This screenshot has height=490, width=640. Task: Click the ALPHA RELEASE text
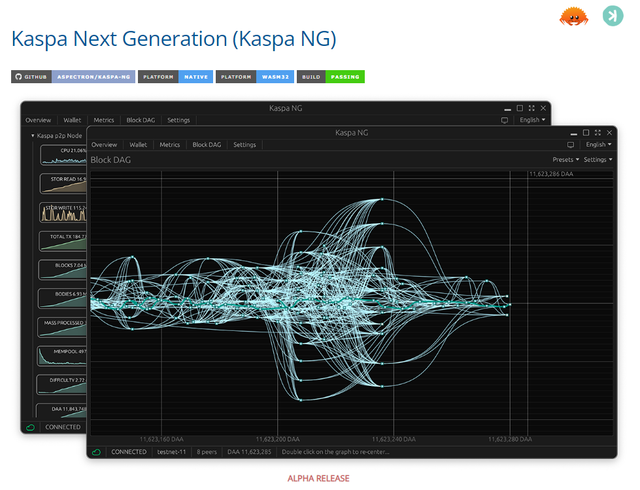click(318, 479)
